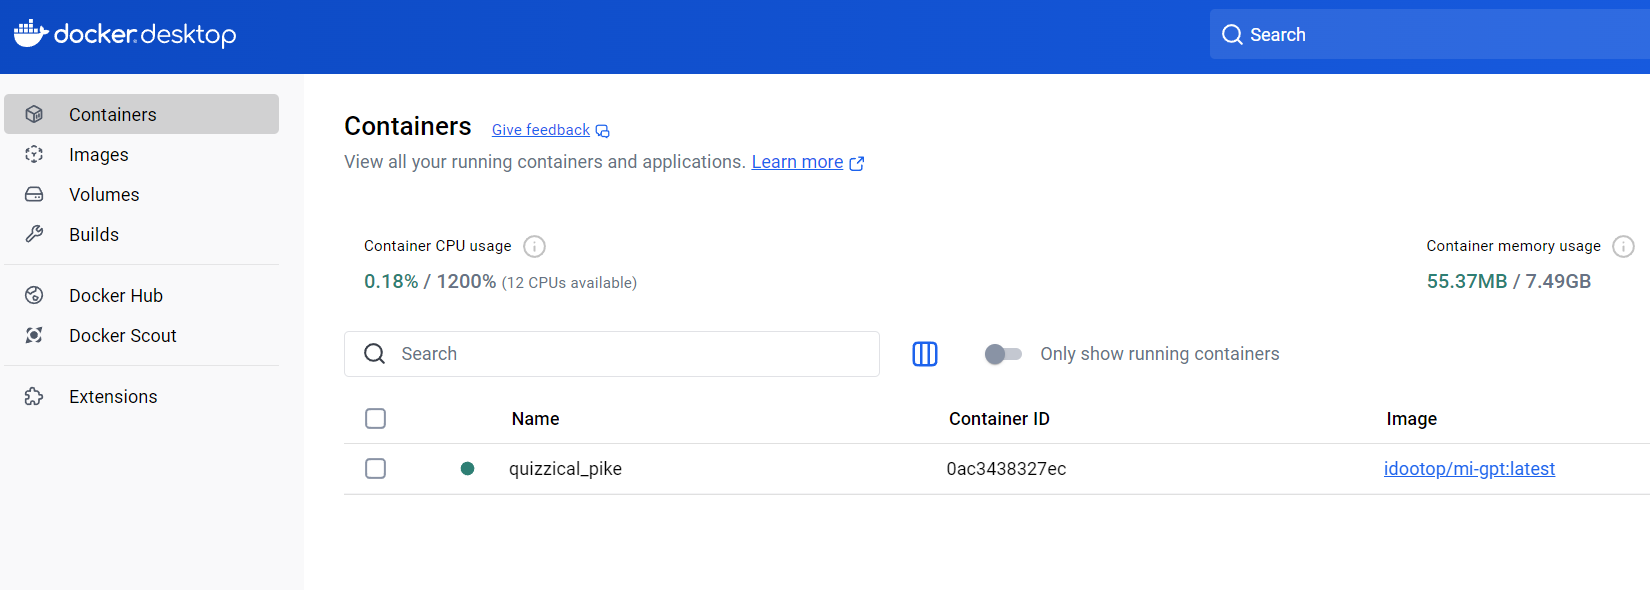Click the Learn more link
The width and height of the screenshot is (1650, 590).
pyautogui.click(x=797, y=162)
